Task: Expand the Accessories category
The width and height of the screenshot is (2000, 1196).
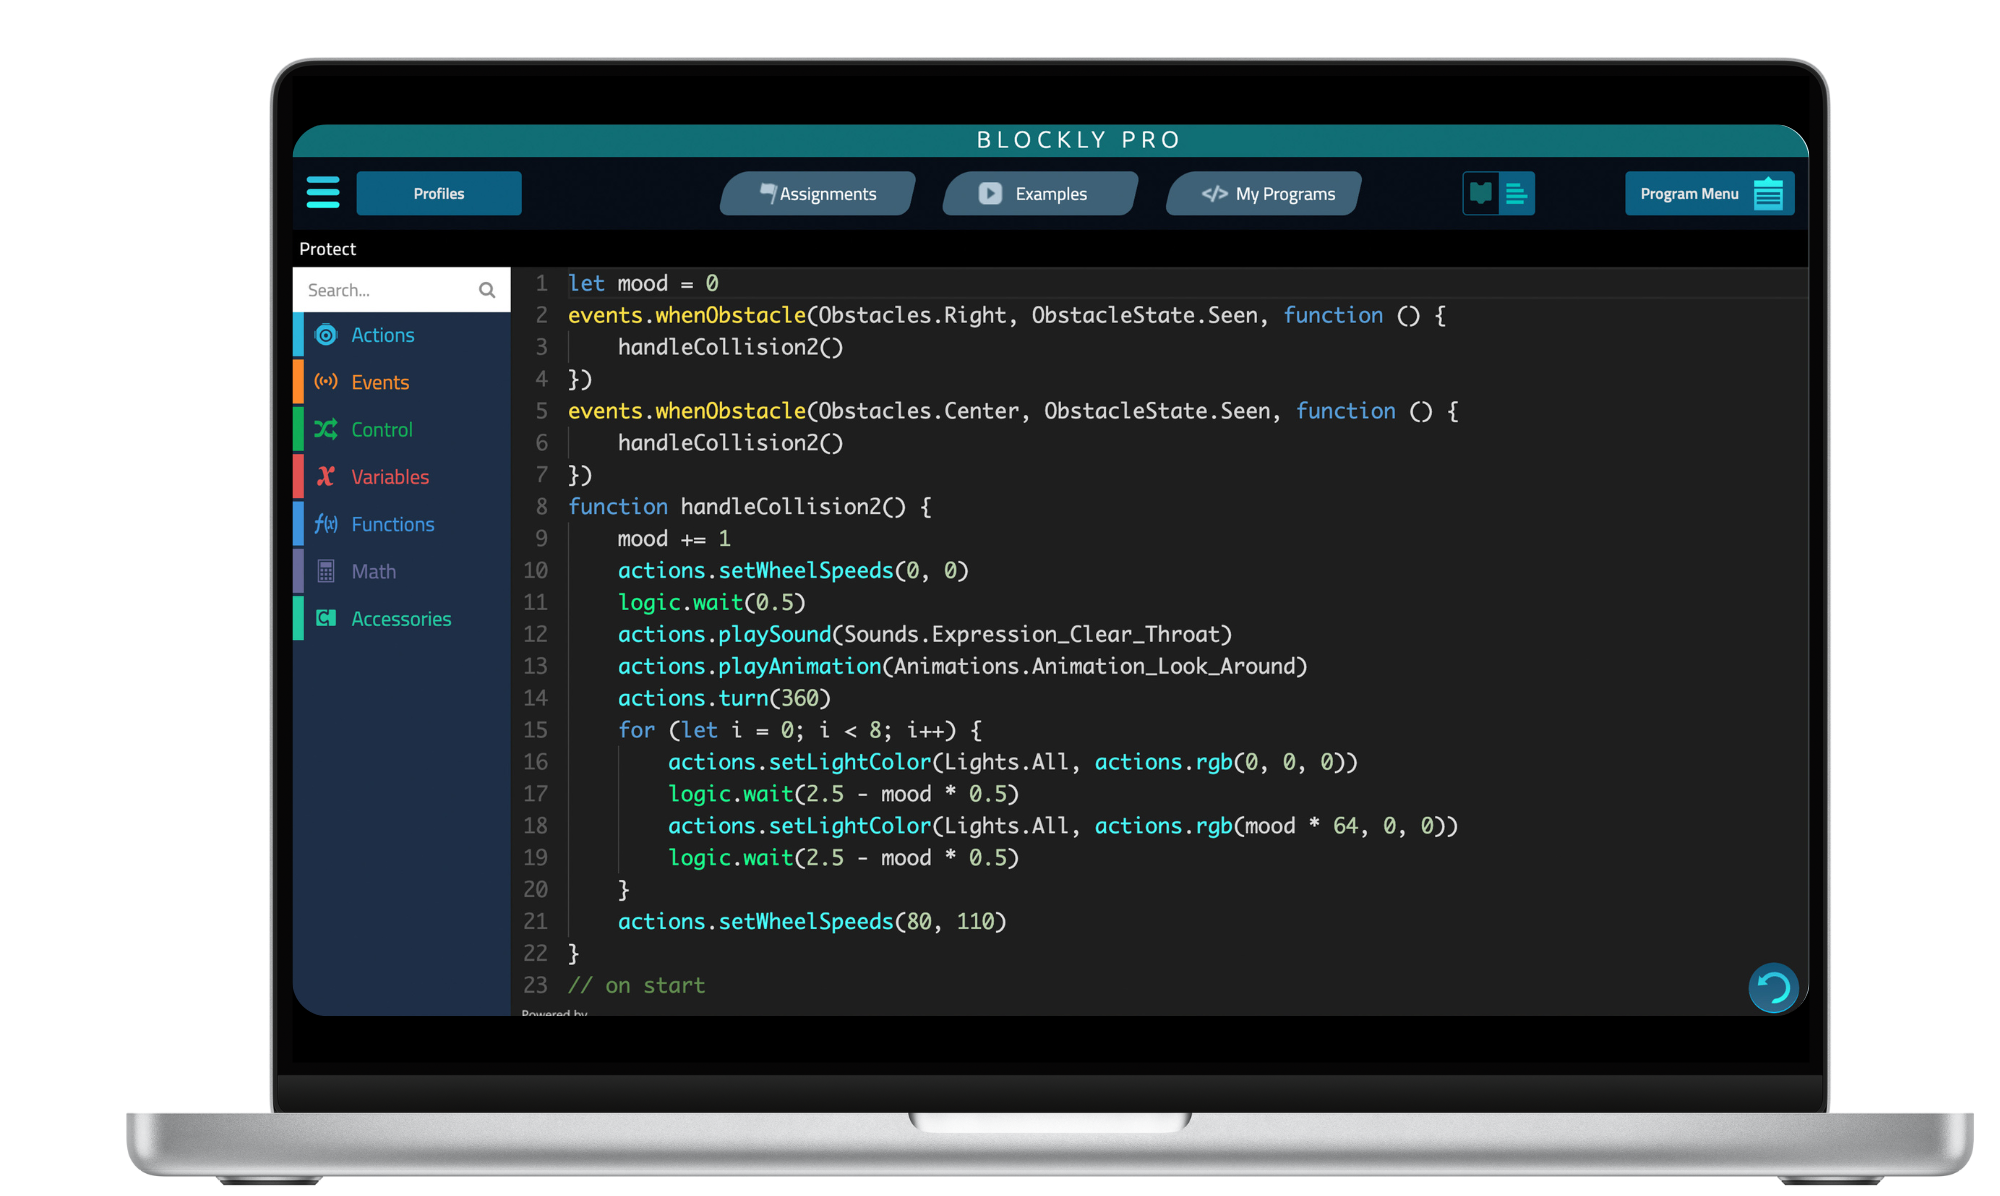Action: (x=400, y=619)
